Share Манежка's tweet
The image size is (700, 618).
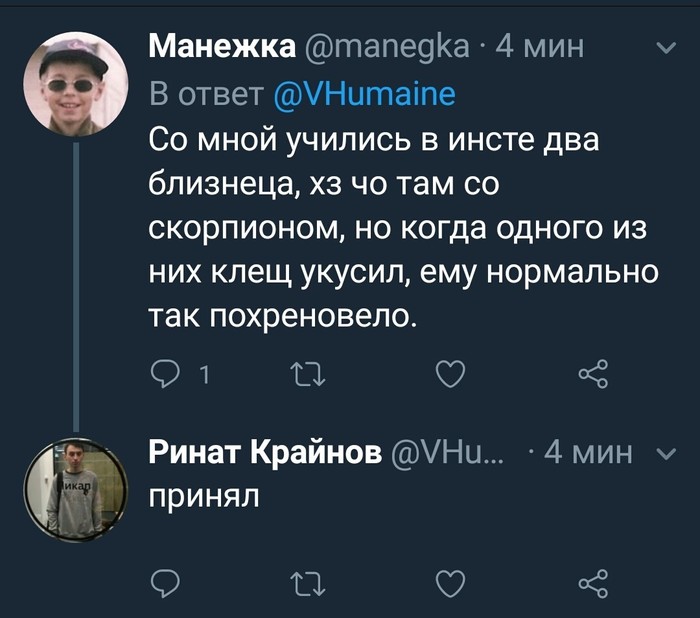[593, 376]
